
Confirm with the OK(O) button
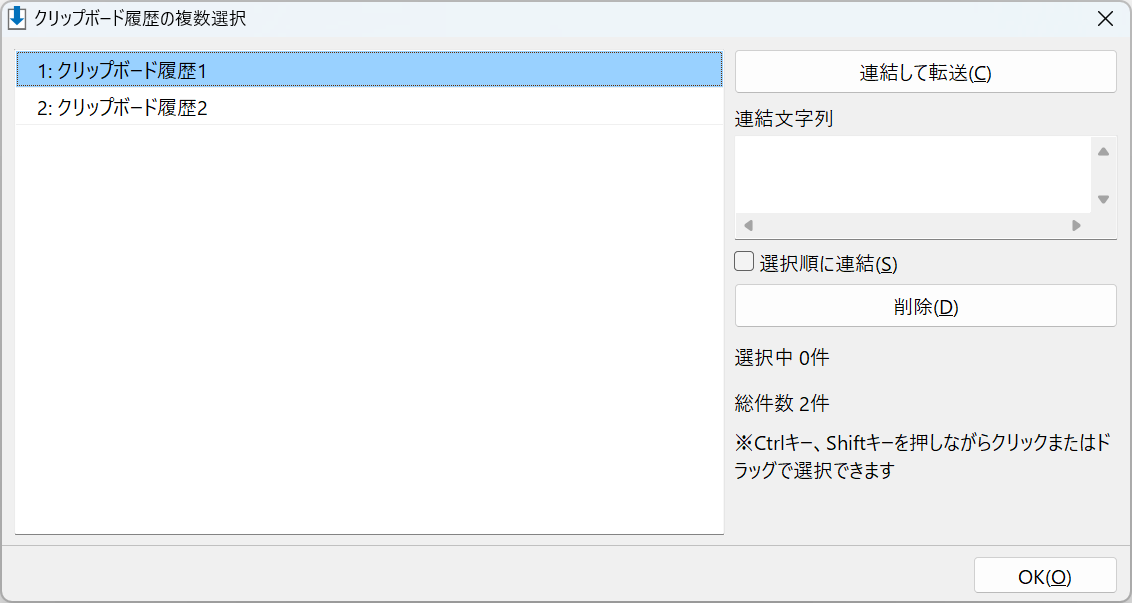point(1045,576)
